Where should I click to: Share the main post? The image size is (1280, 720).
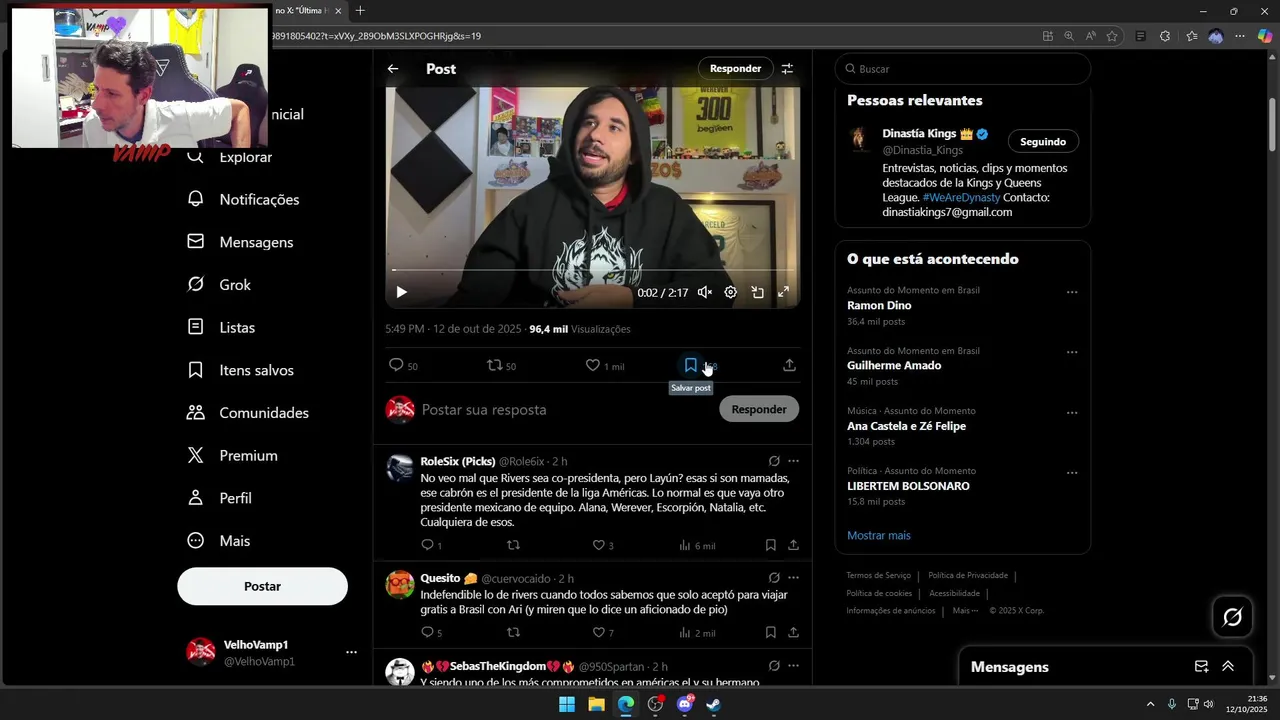pos(789,366)
